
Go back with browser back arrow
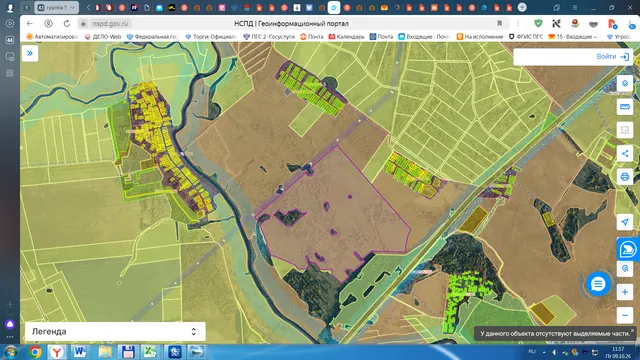30,24
